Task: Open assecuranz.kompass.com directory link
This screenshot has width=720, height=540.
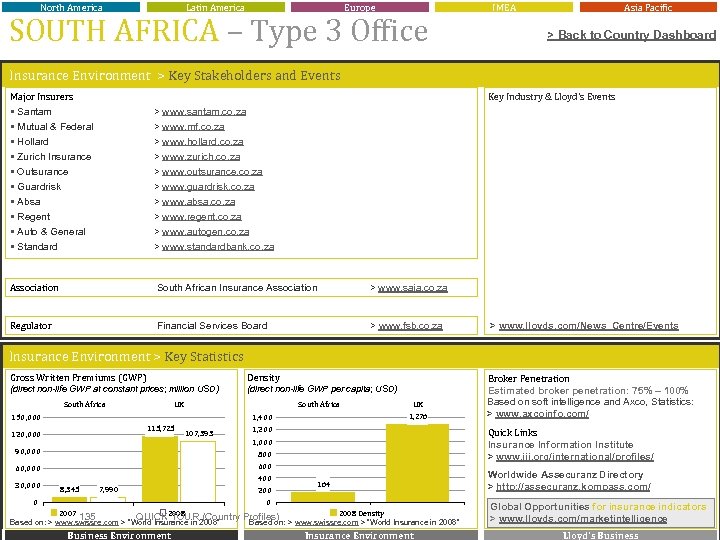Action: (573, 487)
